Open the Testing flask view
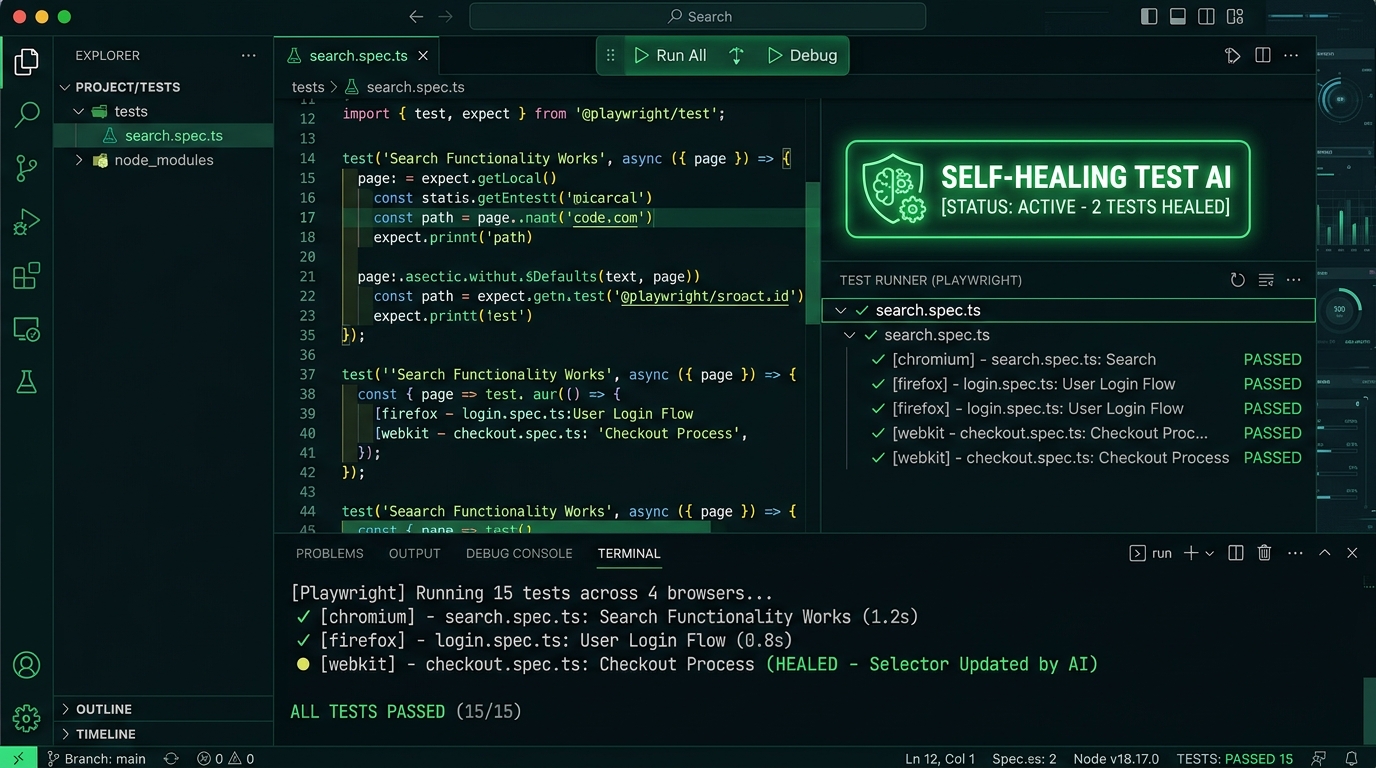 tap(27, 381)
